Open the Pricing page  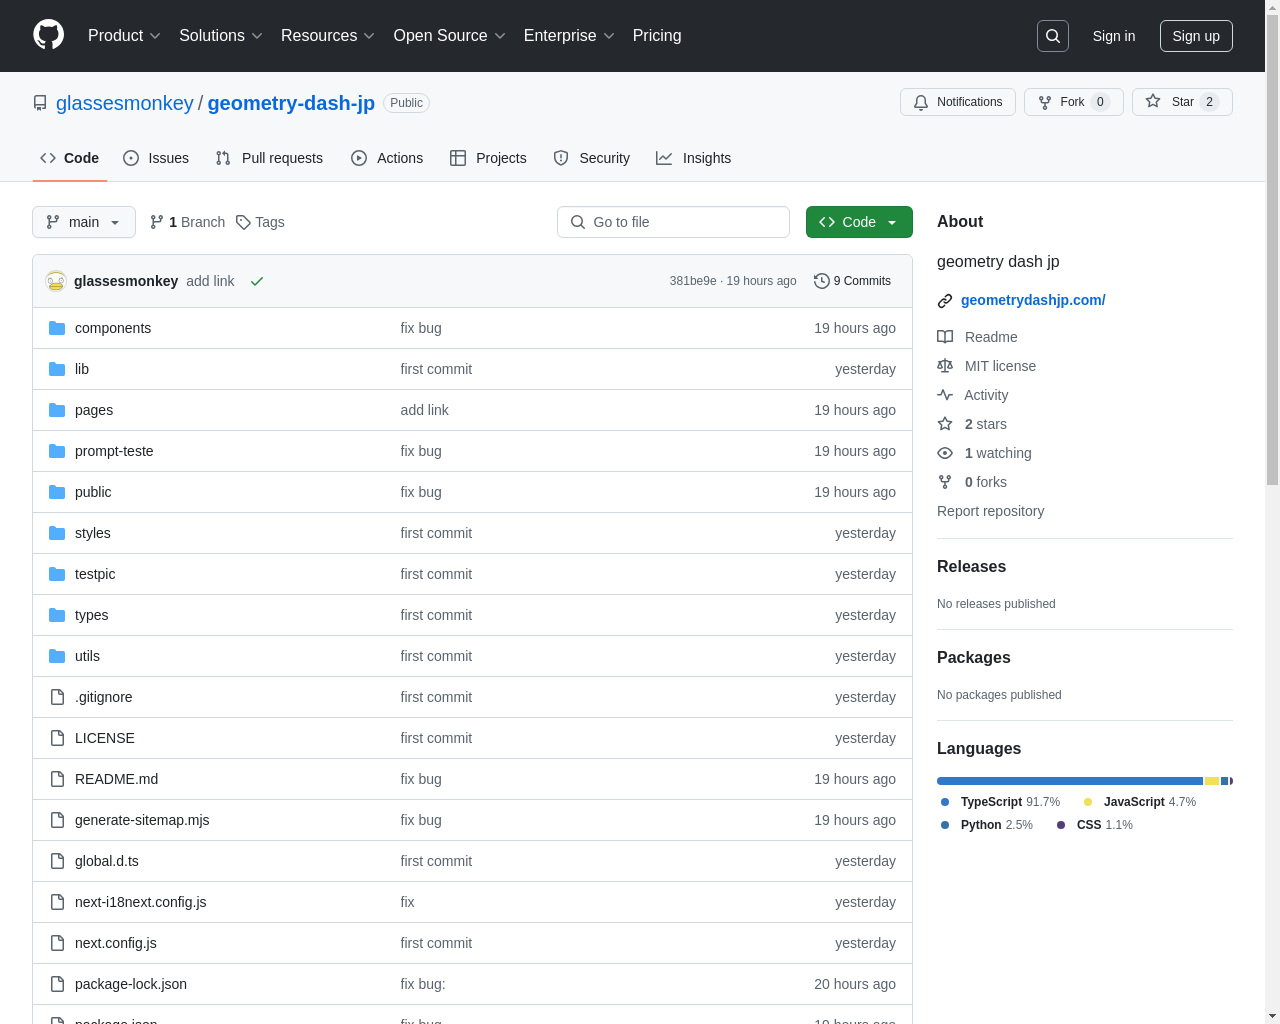(657, 36)
